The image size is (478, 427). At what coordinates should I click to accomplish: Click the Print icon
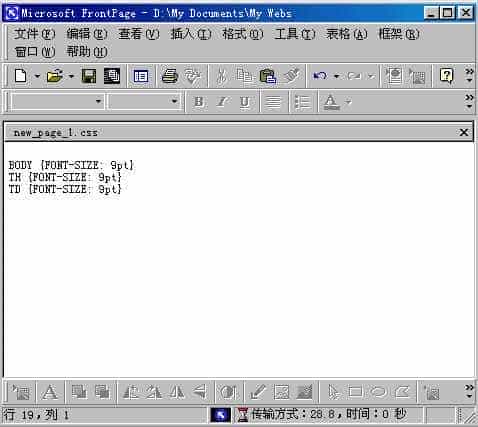click(170, 76)
